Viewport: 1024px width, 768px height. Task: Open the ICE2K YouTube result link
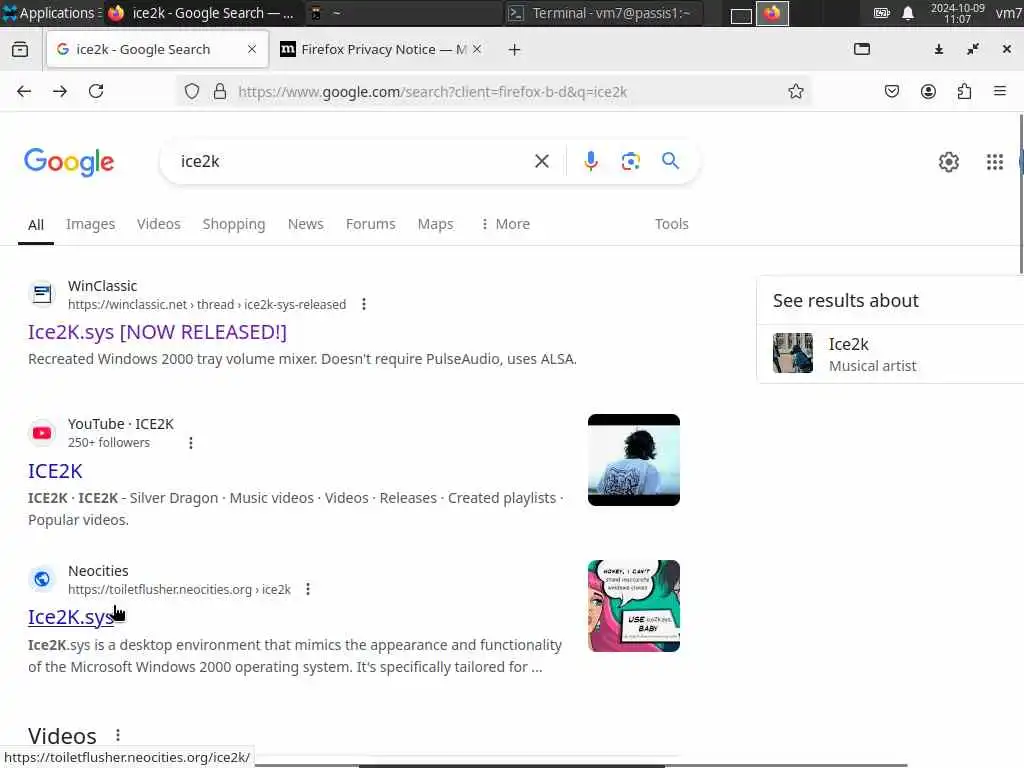point(56,471)
